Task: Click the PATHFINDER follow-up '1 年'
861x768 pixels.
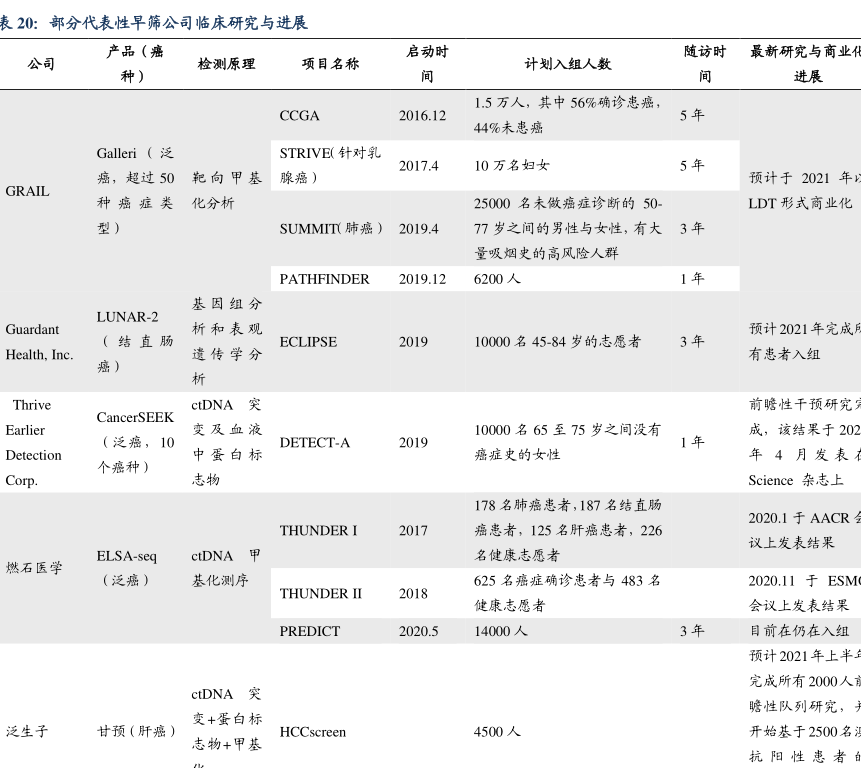Action: click(692, 279)
